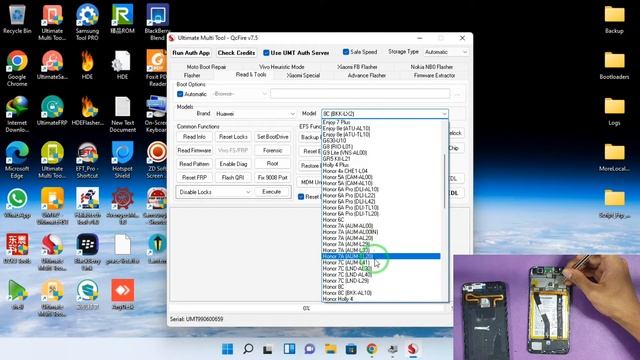Open the Disable Locks dropdown
640x360 pixels.
[x=214, y=192]
